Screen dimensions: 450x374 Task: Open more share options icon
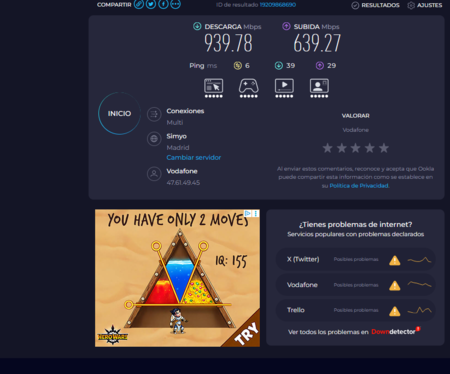coord(176,4)
